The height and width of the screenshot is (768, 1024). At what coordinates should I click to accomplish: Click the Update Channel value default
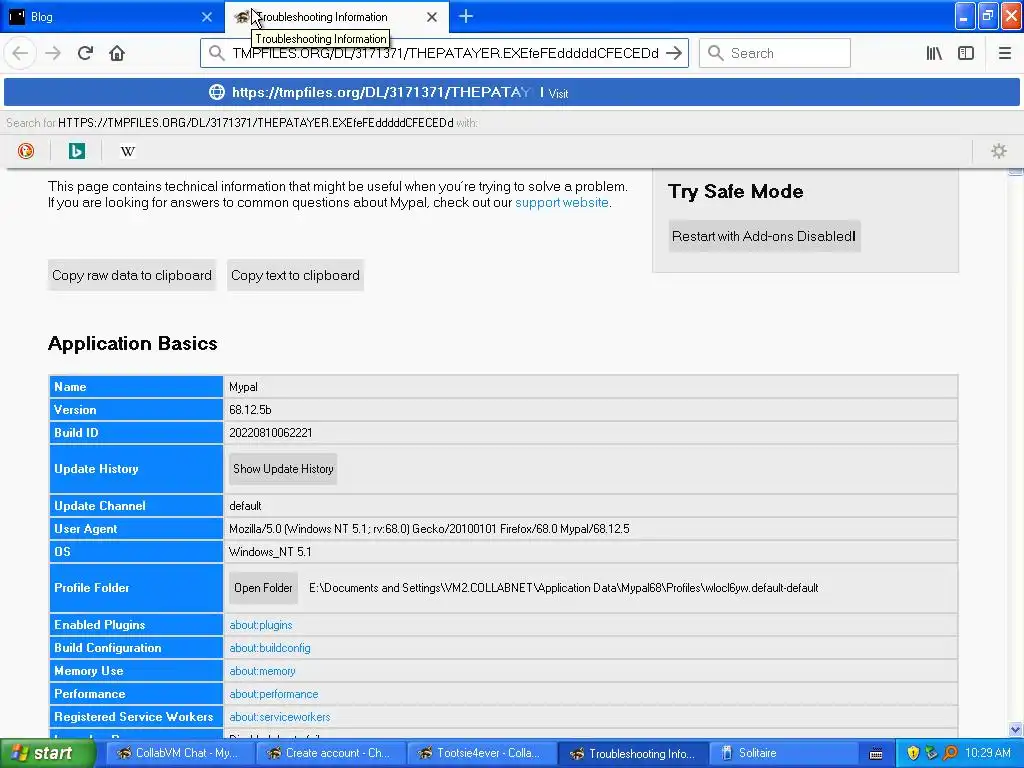point(245,505)
